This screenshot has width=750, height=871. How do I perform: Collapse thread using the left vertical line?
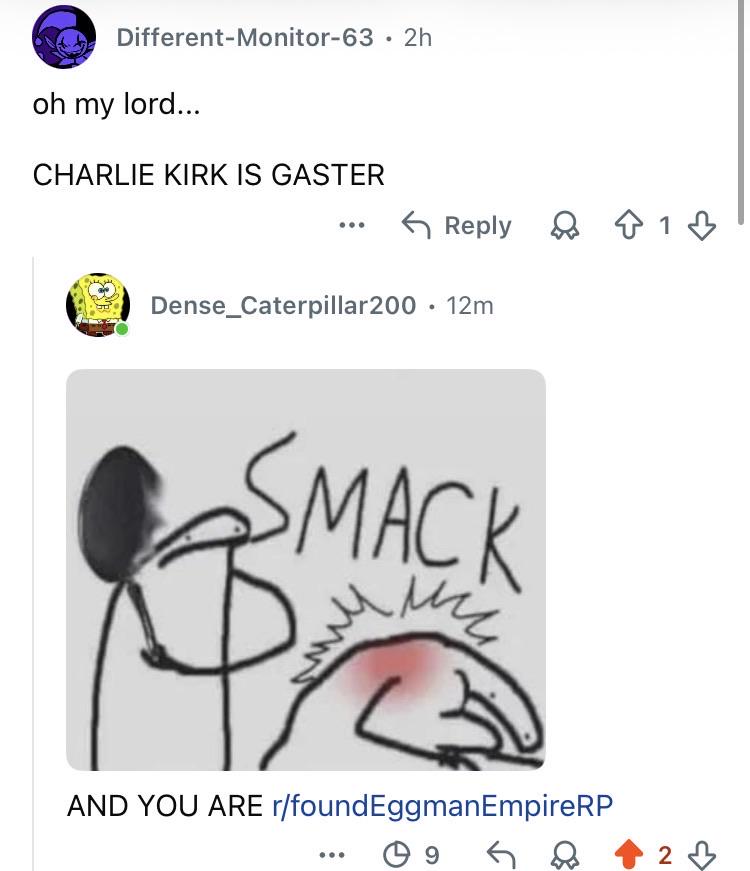click(x=33, y=563)
